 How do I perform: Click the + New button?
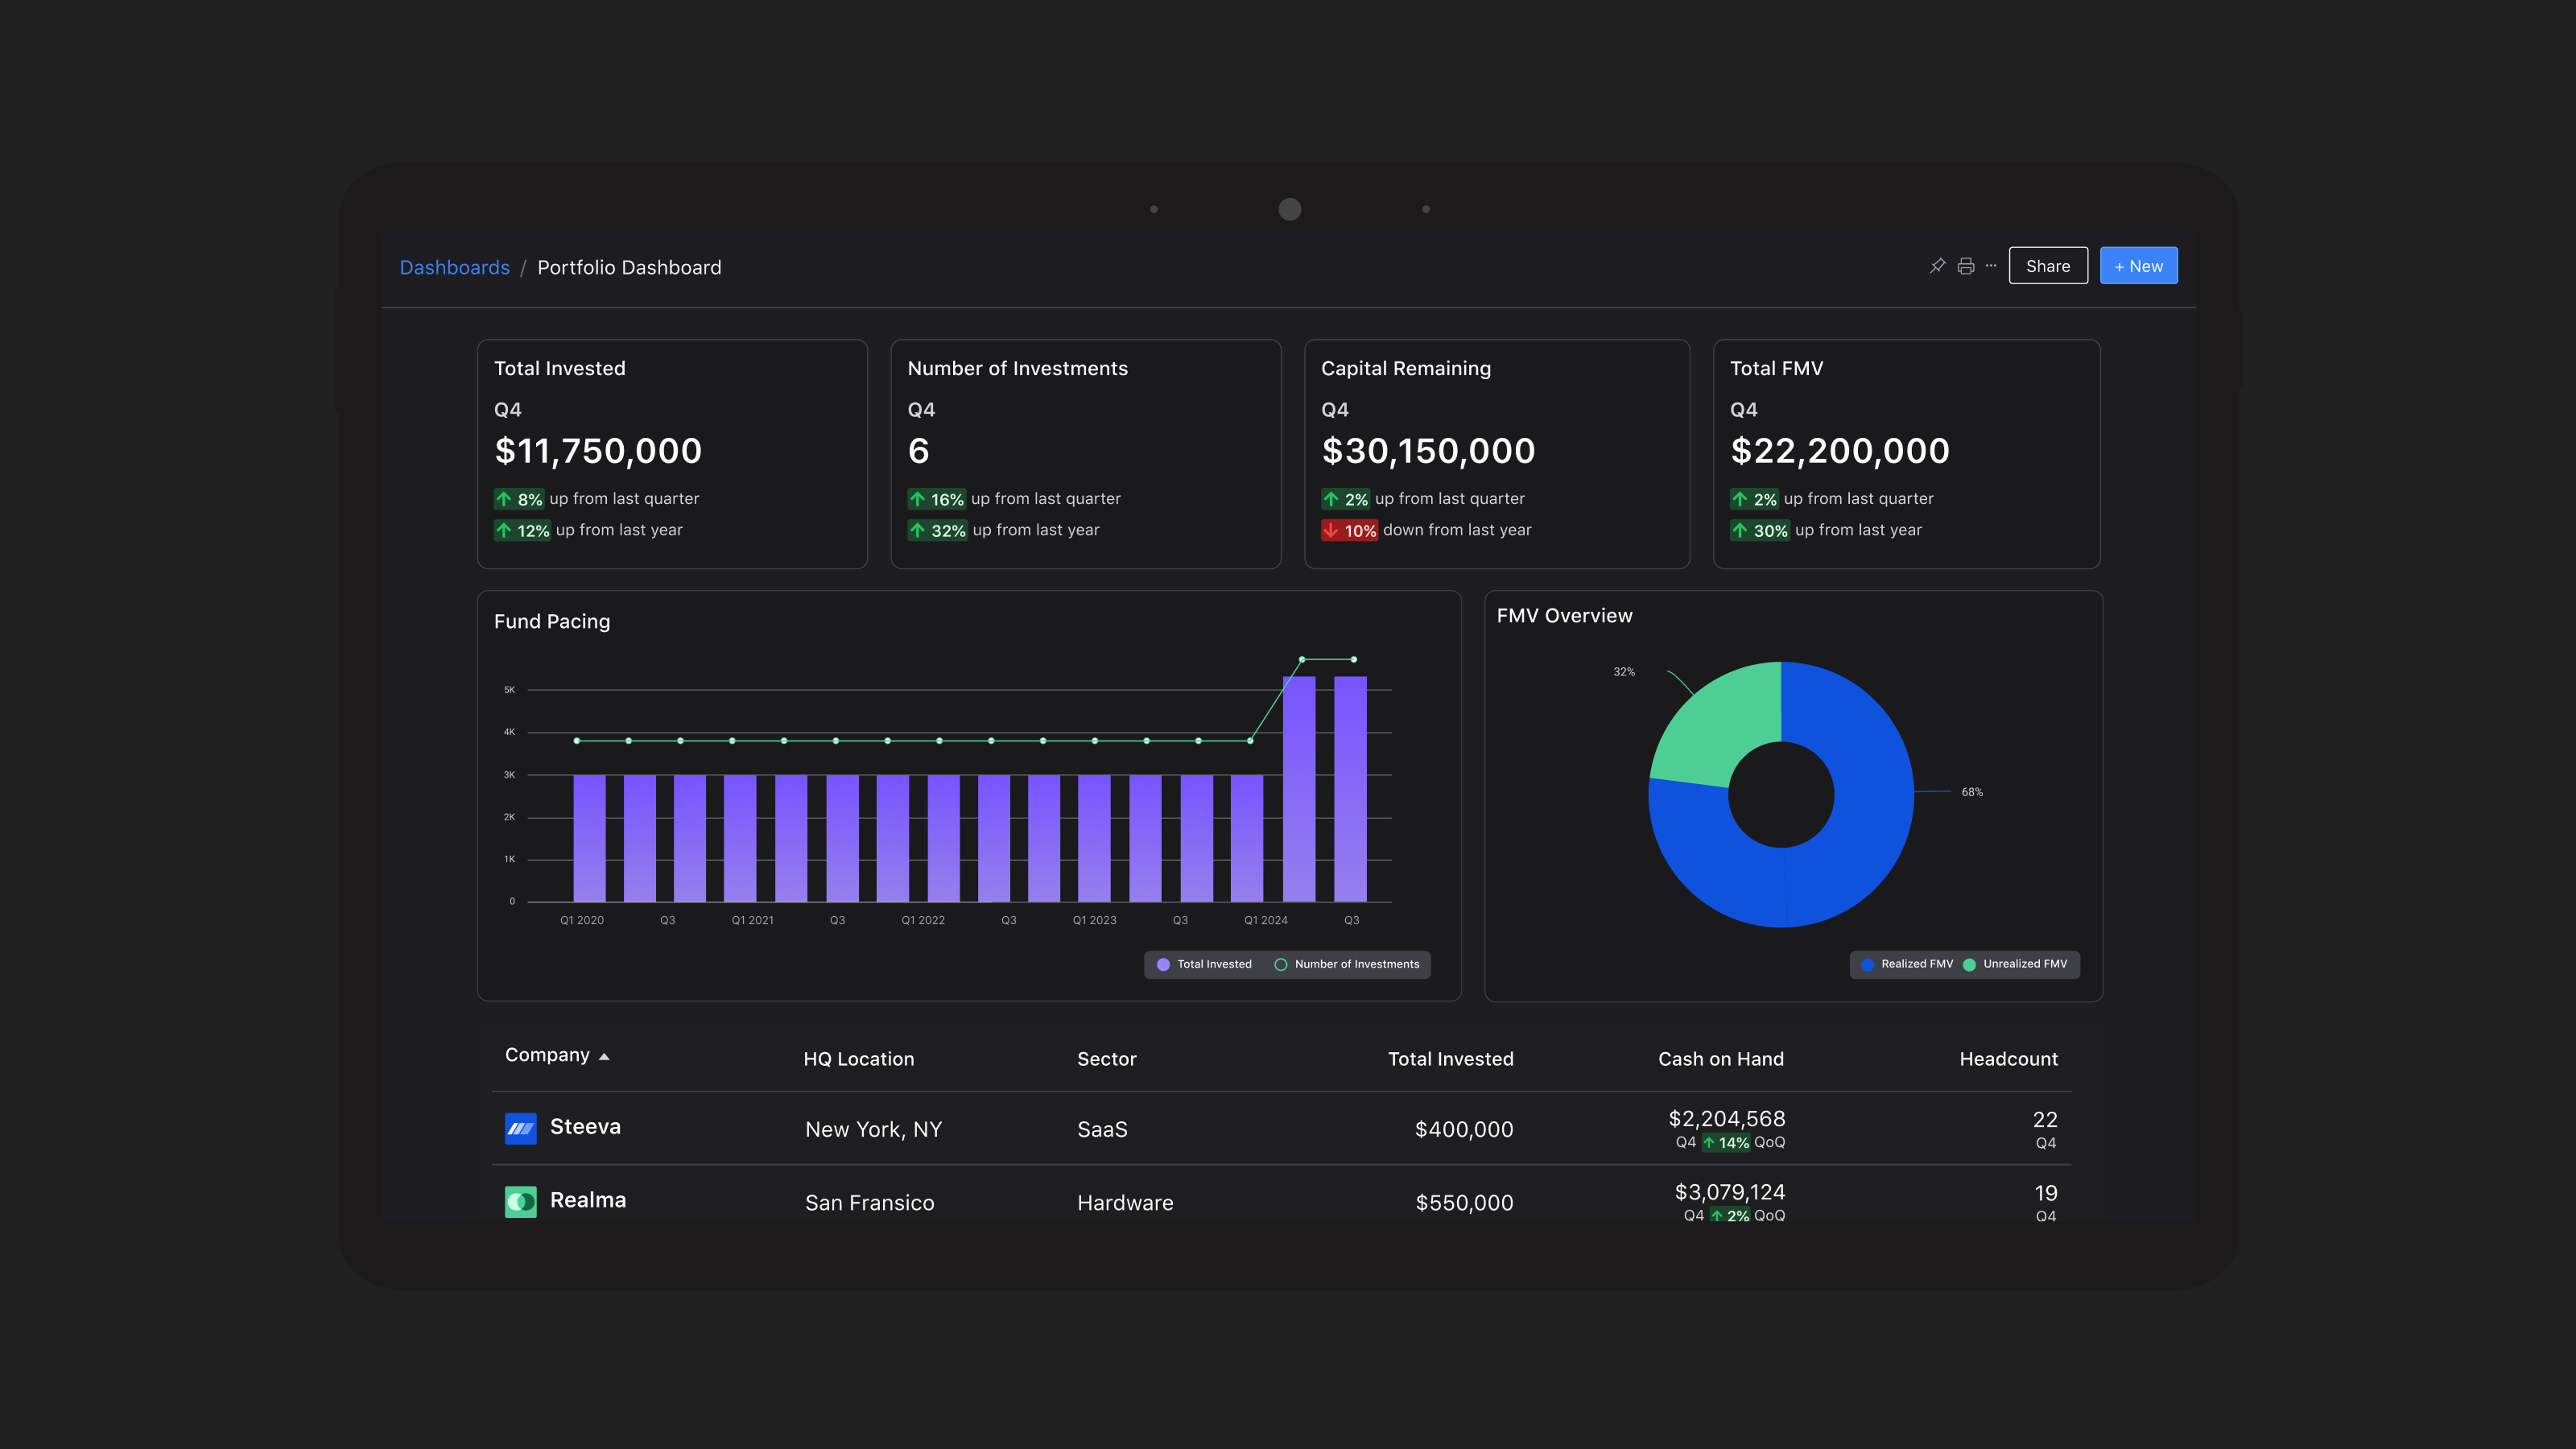point(2138,266)
